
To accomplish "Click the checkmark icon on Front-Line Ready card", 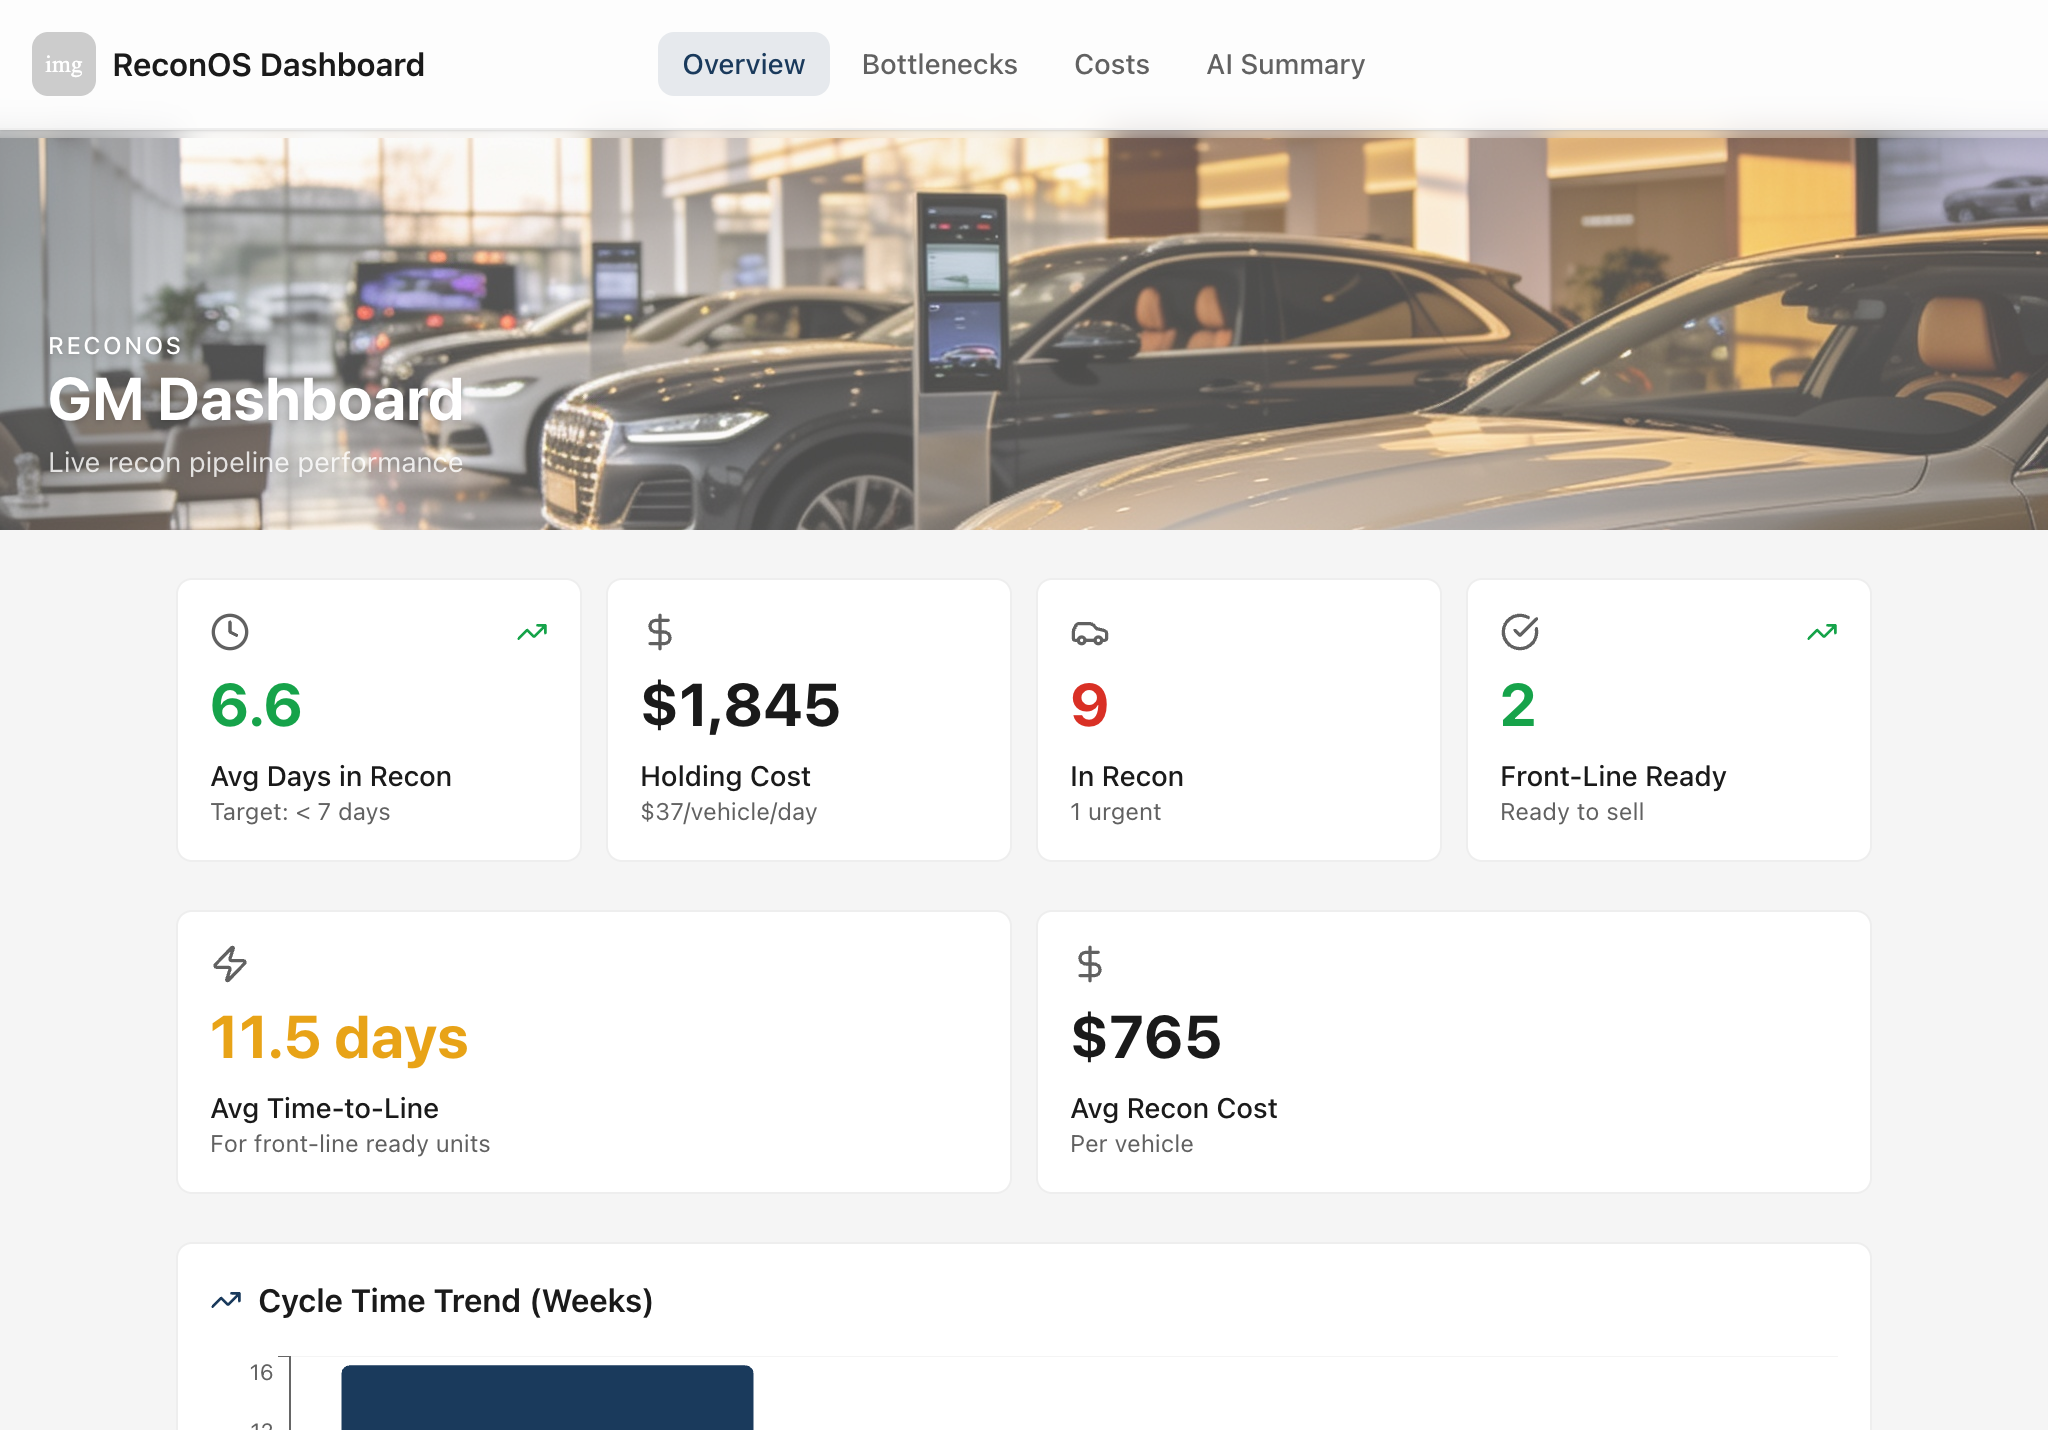I will click(x=1520, y=632).
